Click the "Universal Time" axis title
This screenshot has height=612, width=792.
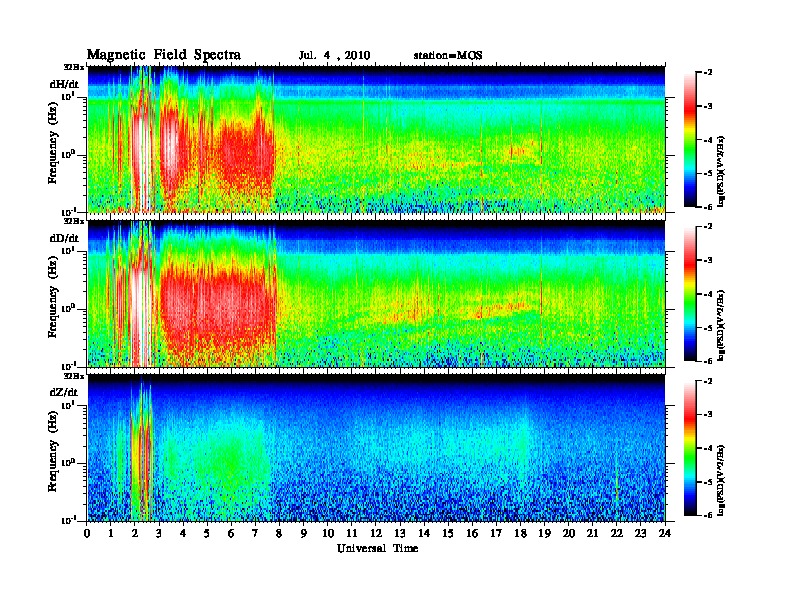[x=377, y=548]
